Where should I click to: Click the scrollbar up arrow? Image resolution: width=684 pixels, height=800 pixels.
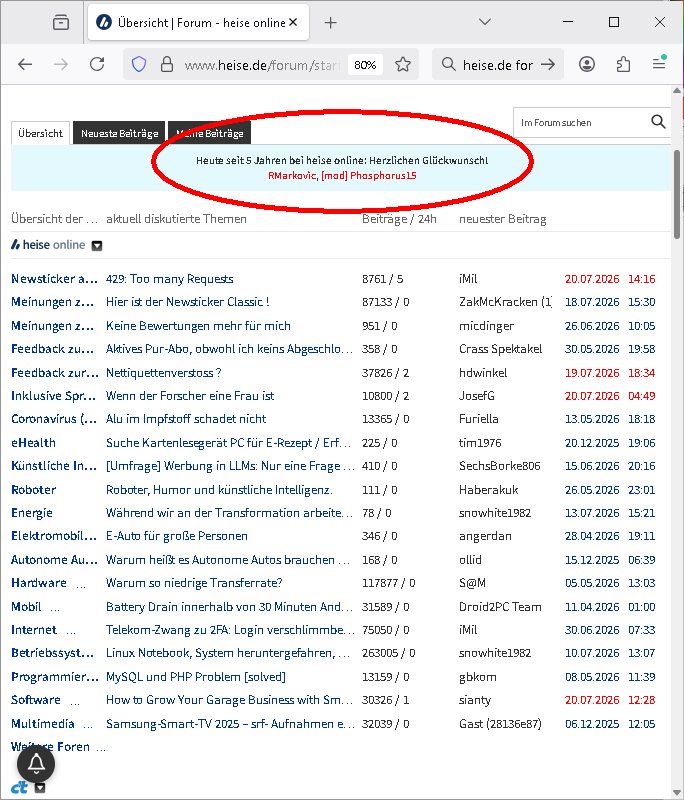pos(677,91)
